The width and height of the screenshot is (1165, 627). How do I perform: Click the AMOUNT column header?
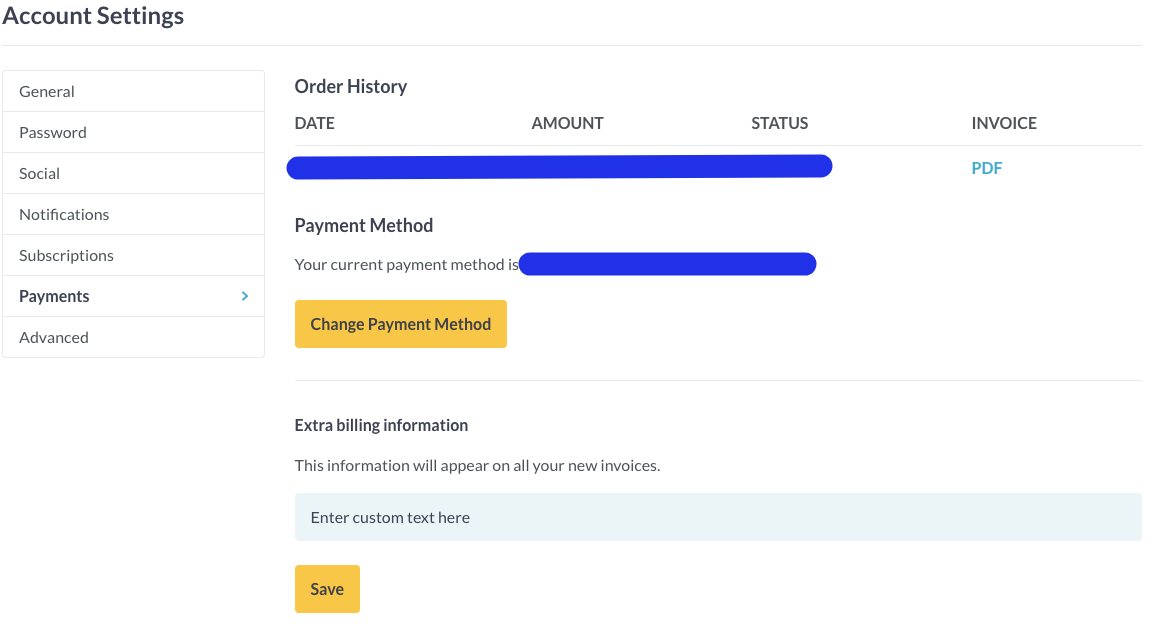[567, 123]
